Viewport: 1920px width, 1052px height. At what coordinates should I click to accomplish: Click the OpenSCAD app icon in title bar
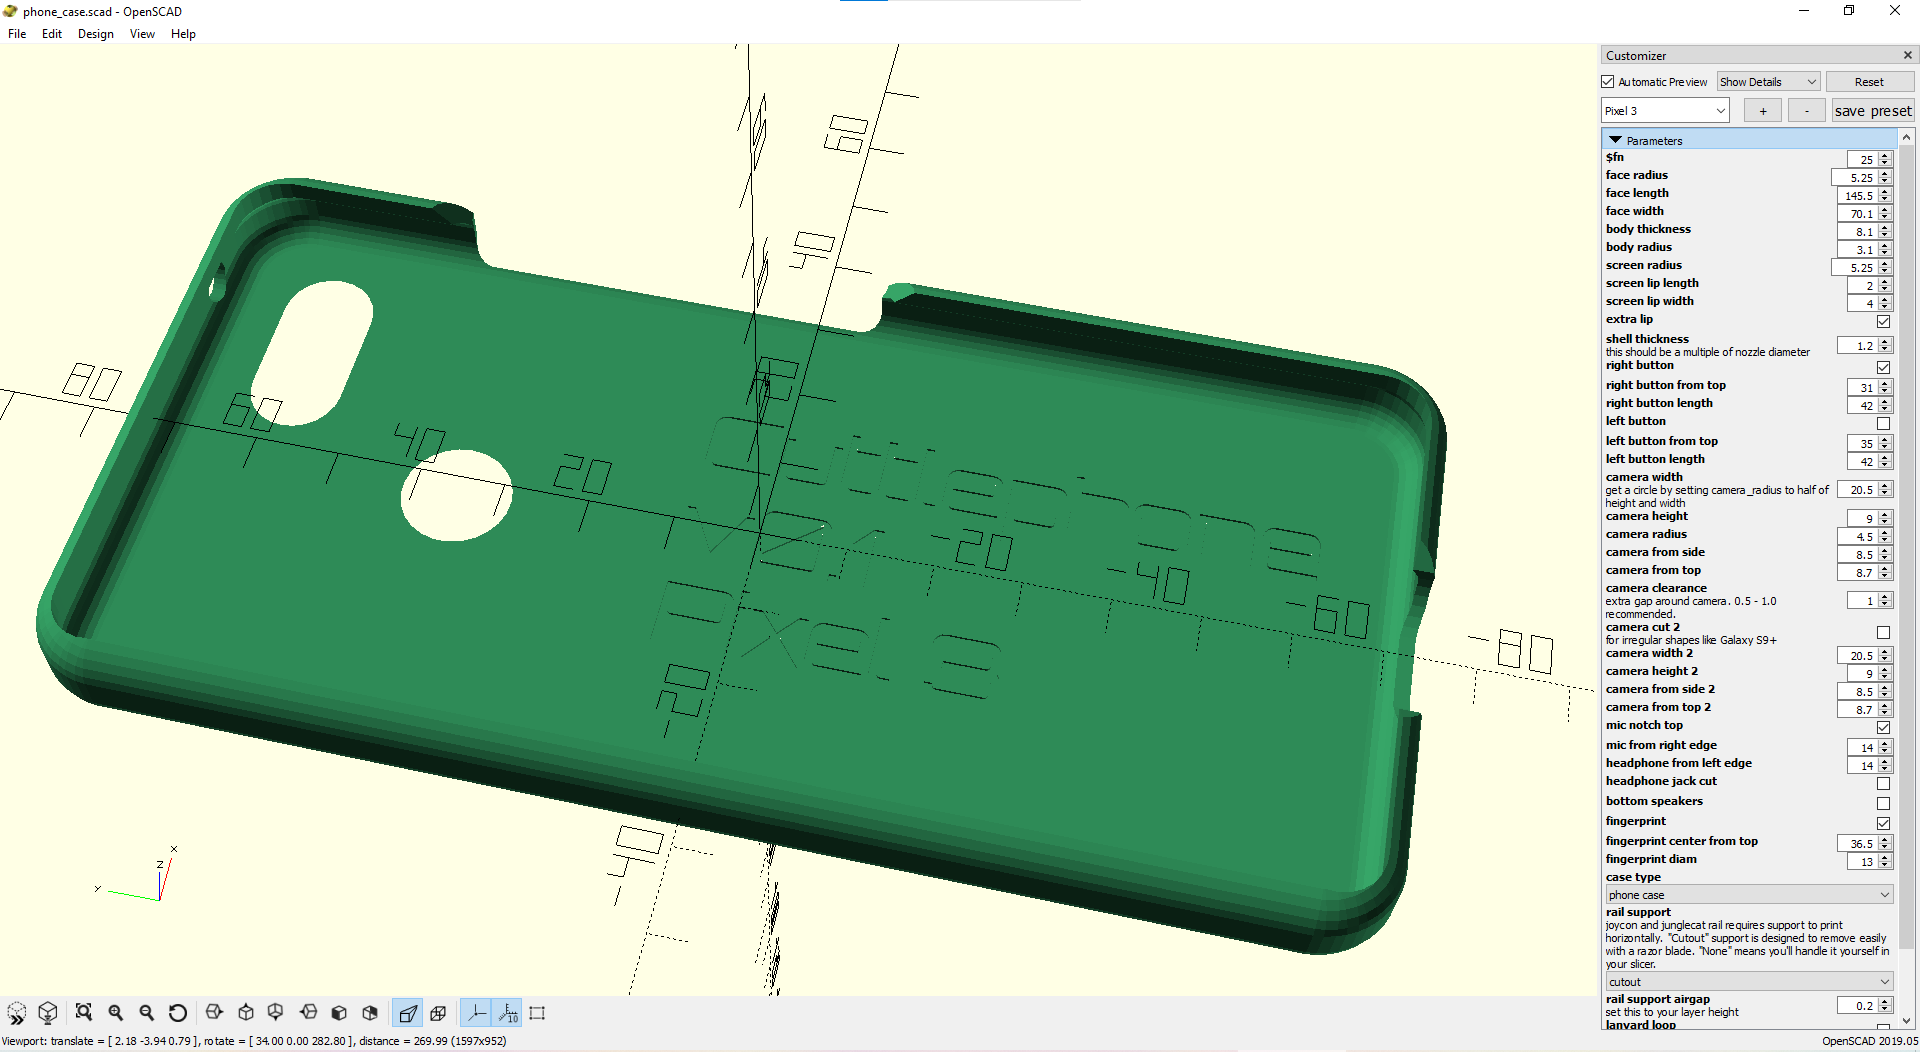[10, 11]
